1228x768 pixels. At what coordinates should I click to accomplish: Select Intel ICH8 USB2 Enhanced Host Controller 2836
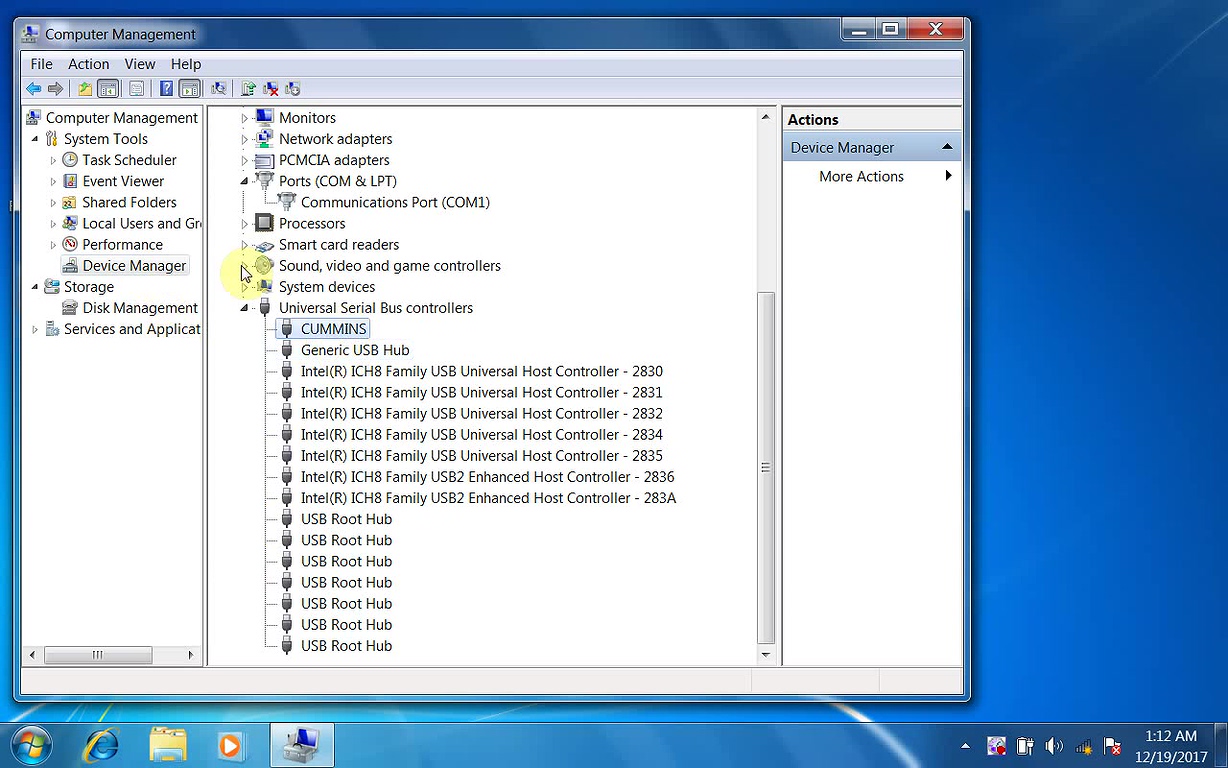pyautogui.click(x=488, y=477)
